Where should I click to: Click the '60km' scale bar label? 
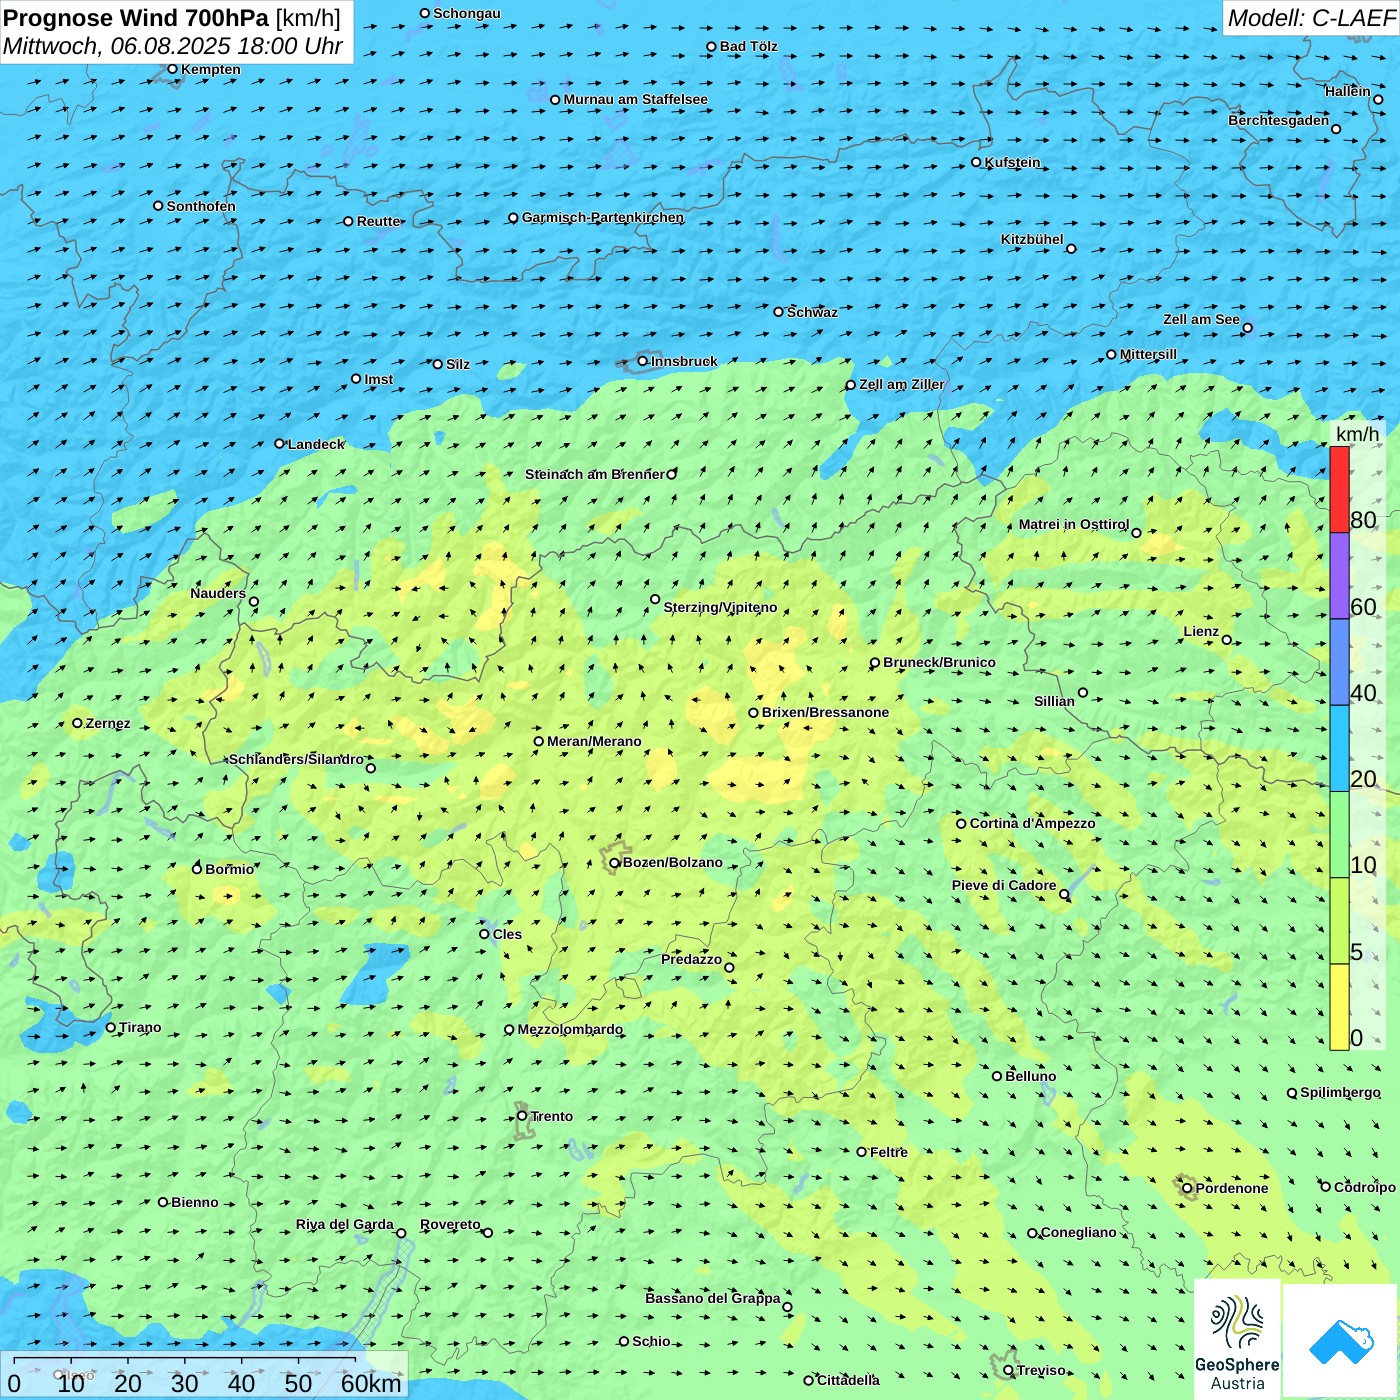[371, 1383]
